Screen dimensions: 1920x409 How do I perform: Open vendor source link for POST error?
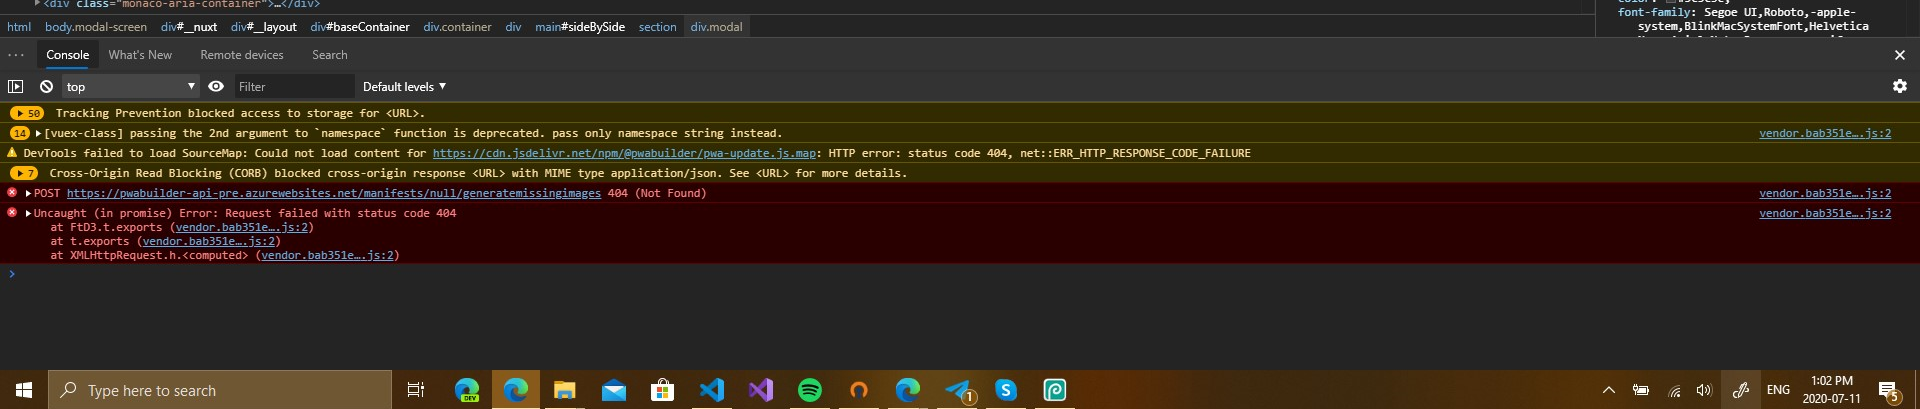(x=1825, y=193)
